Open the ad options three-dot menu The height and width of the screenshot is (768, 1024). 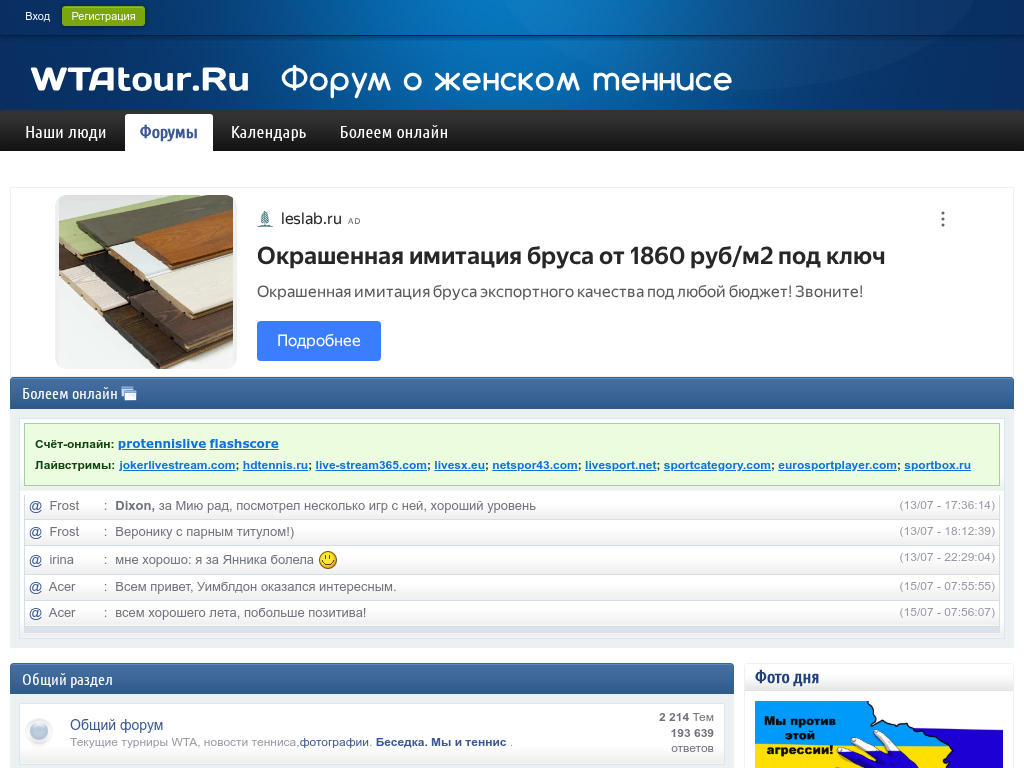coord(942,219)
